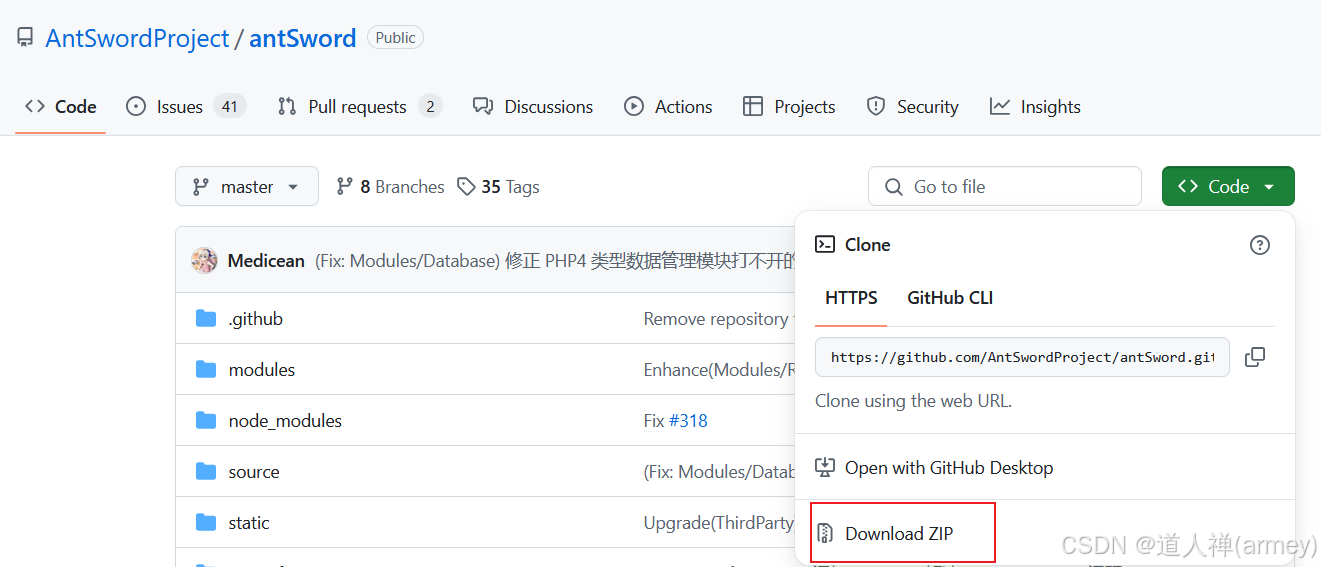Click the terminal icon beside Clone
This screenshot has height=567, width=1321.
coord(825,244)
